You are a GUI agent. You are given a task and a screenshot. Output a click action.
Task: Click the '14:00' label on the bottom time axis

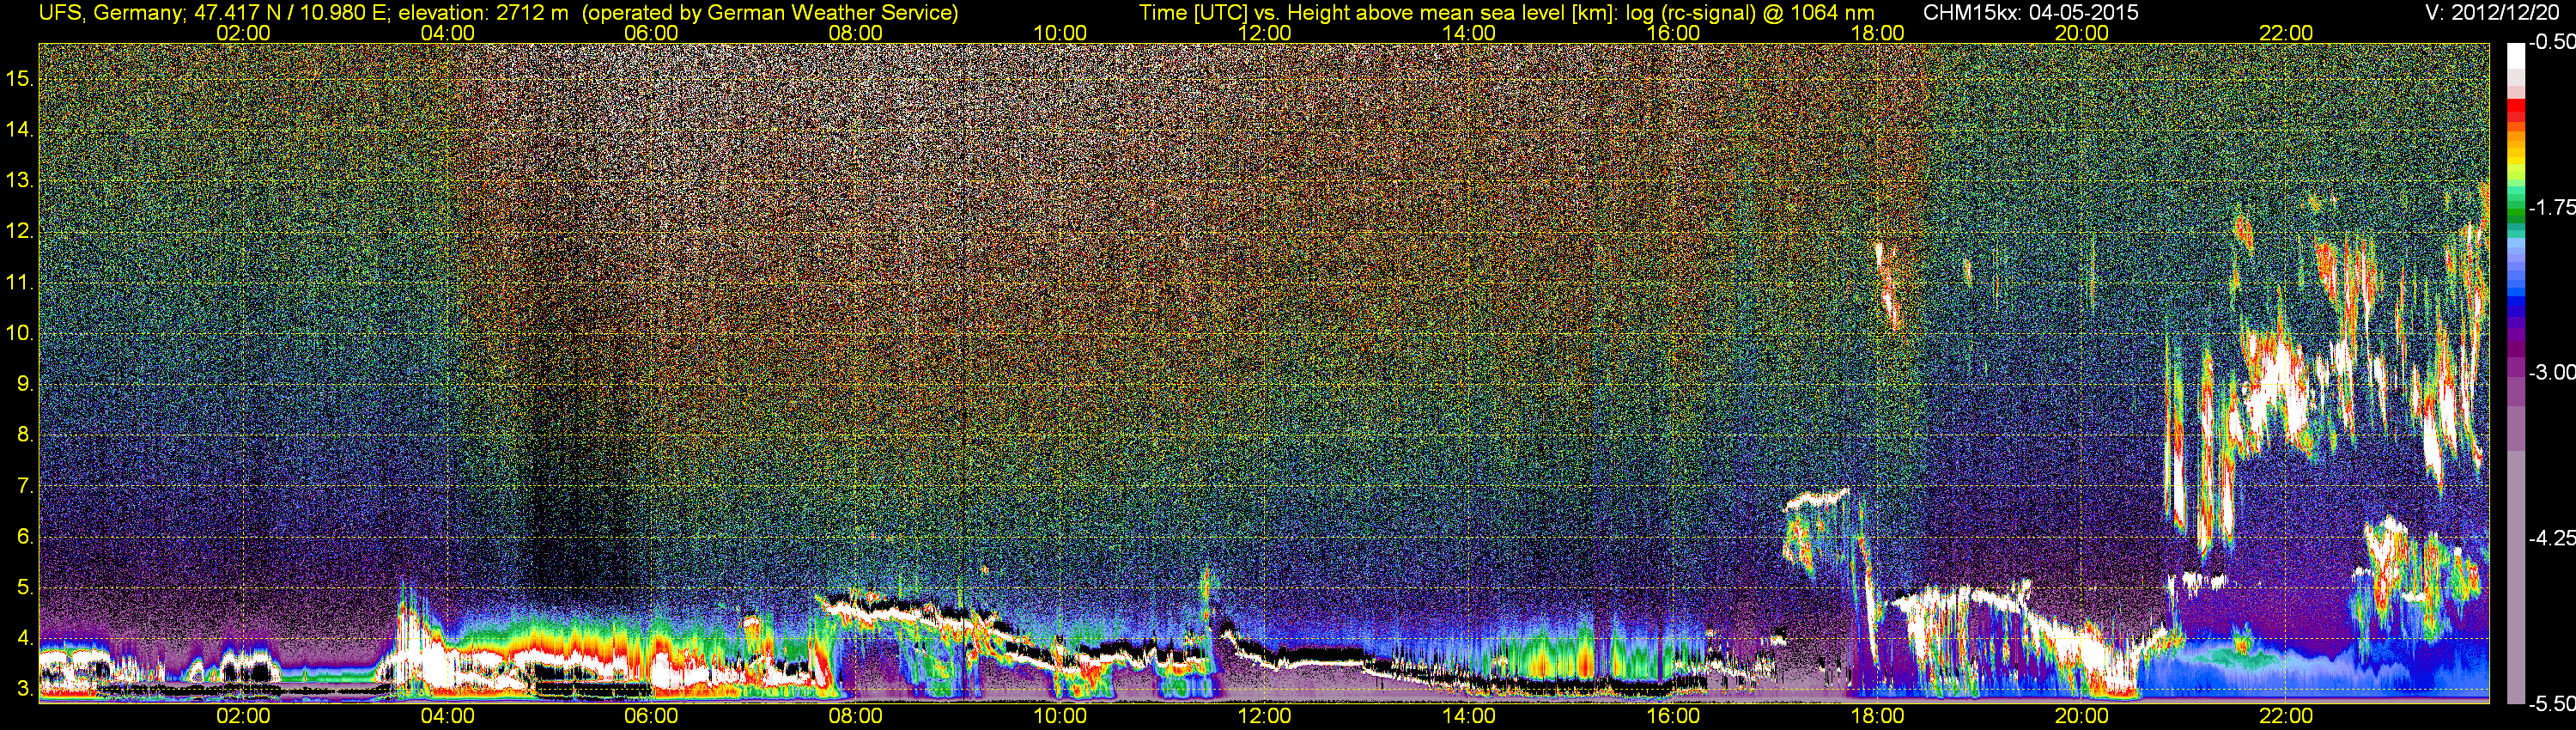tap(1469, 716)
